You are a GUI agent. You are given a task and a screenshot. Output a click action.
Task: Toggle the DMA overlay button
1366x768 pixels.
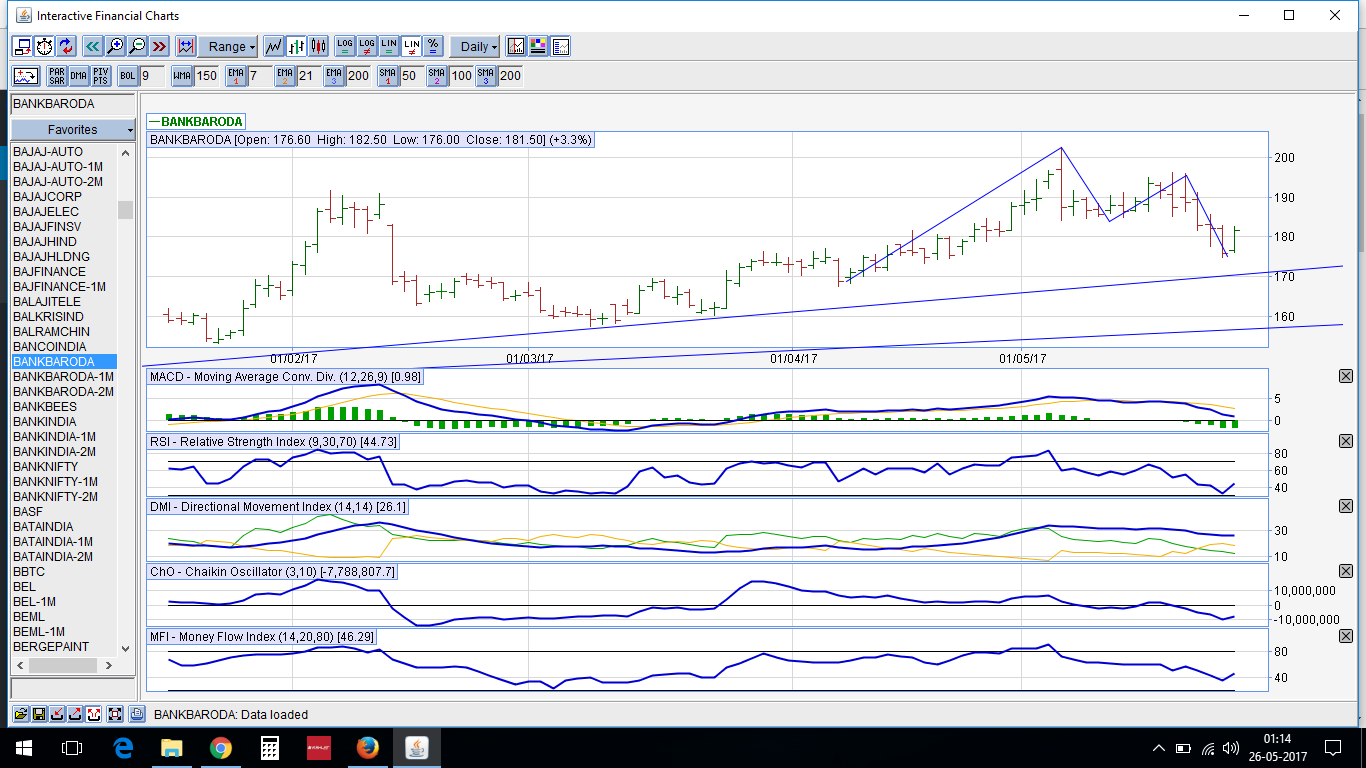79,76
